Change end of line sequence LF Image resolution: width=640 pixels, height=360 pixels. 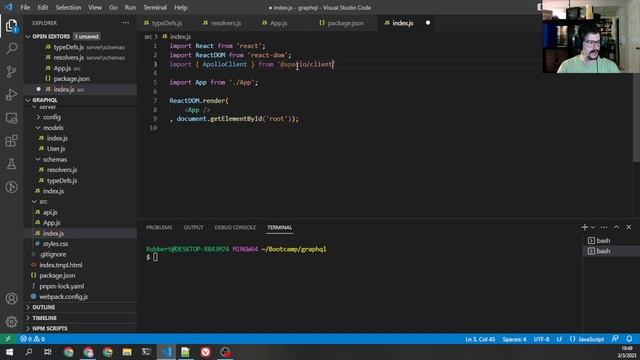point(559,339)
